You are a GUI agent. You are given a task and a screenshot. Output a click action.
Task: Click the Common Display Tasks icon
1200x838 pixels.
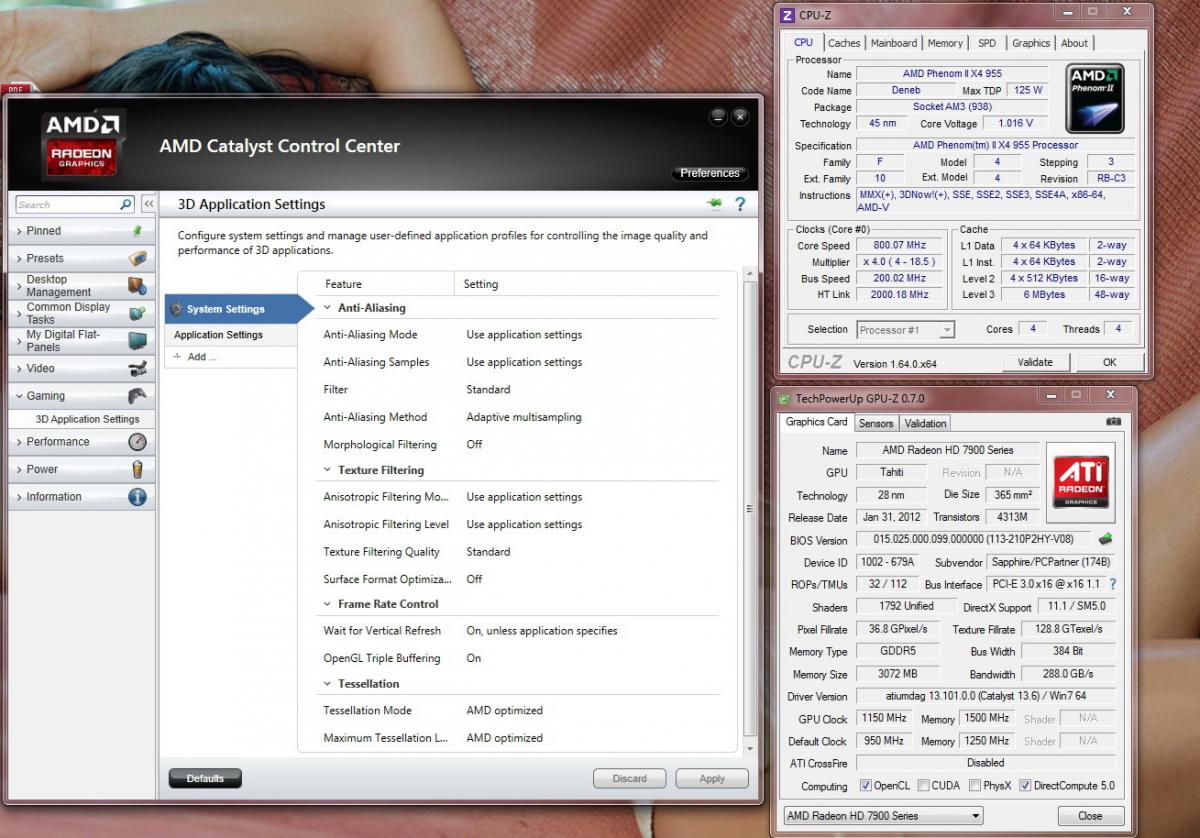[x=138, y=313]
